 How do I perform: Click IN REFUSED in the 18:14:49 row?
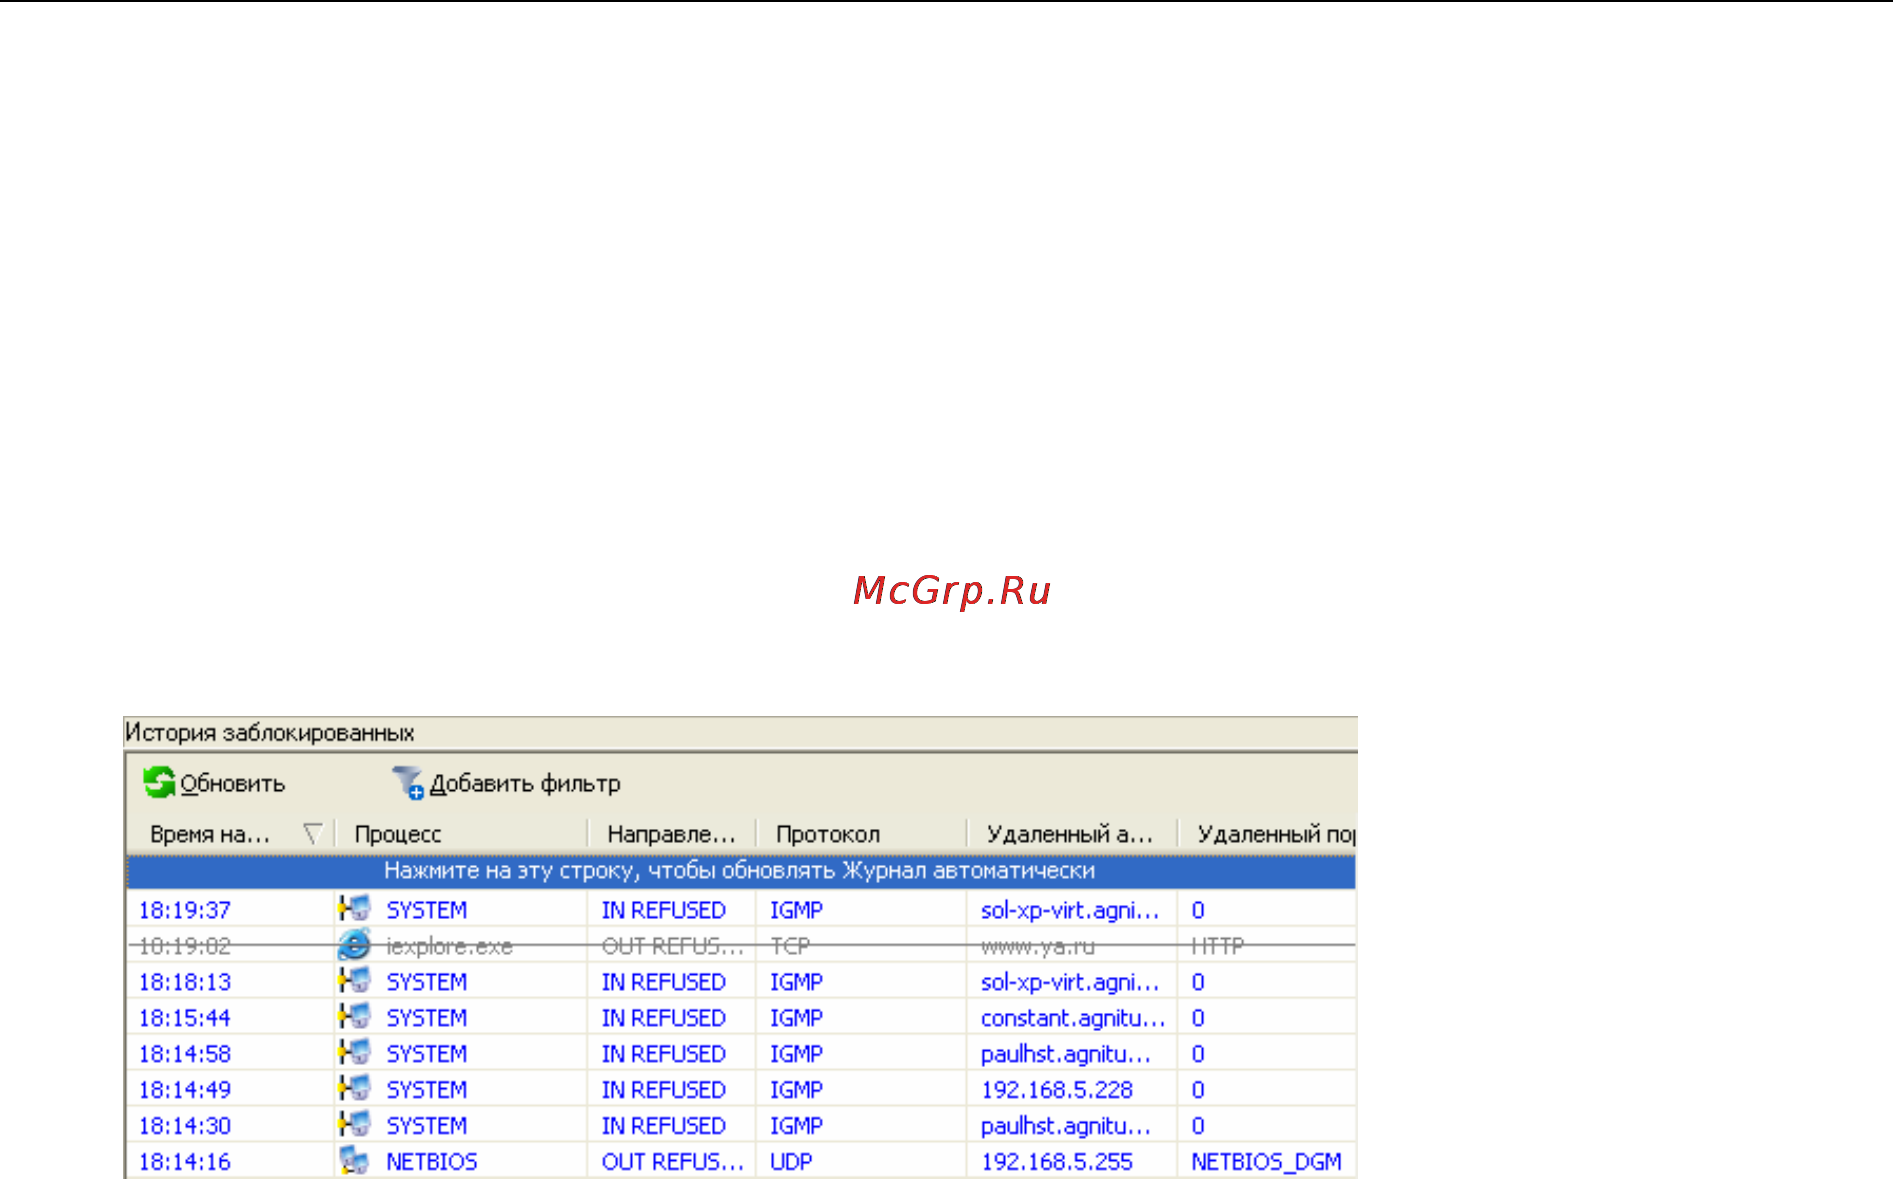pos(664,1090)
